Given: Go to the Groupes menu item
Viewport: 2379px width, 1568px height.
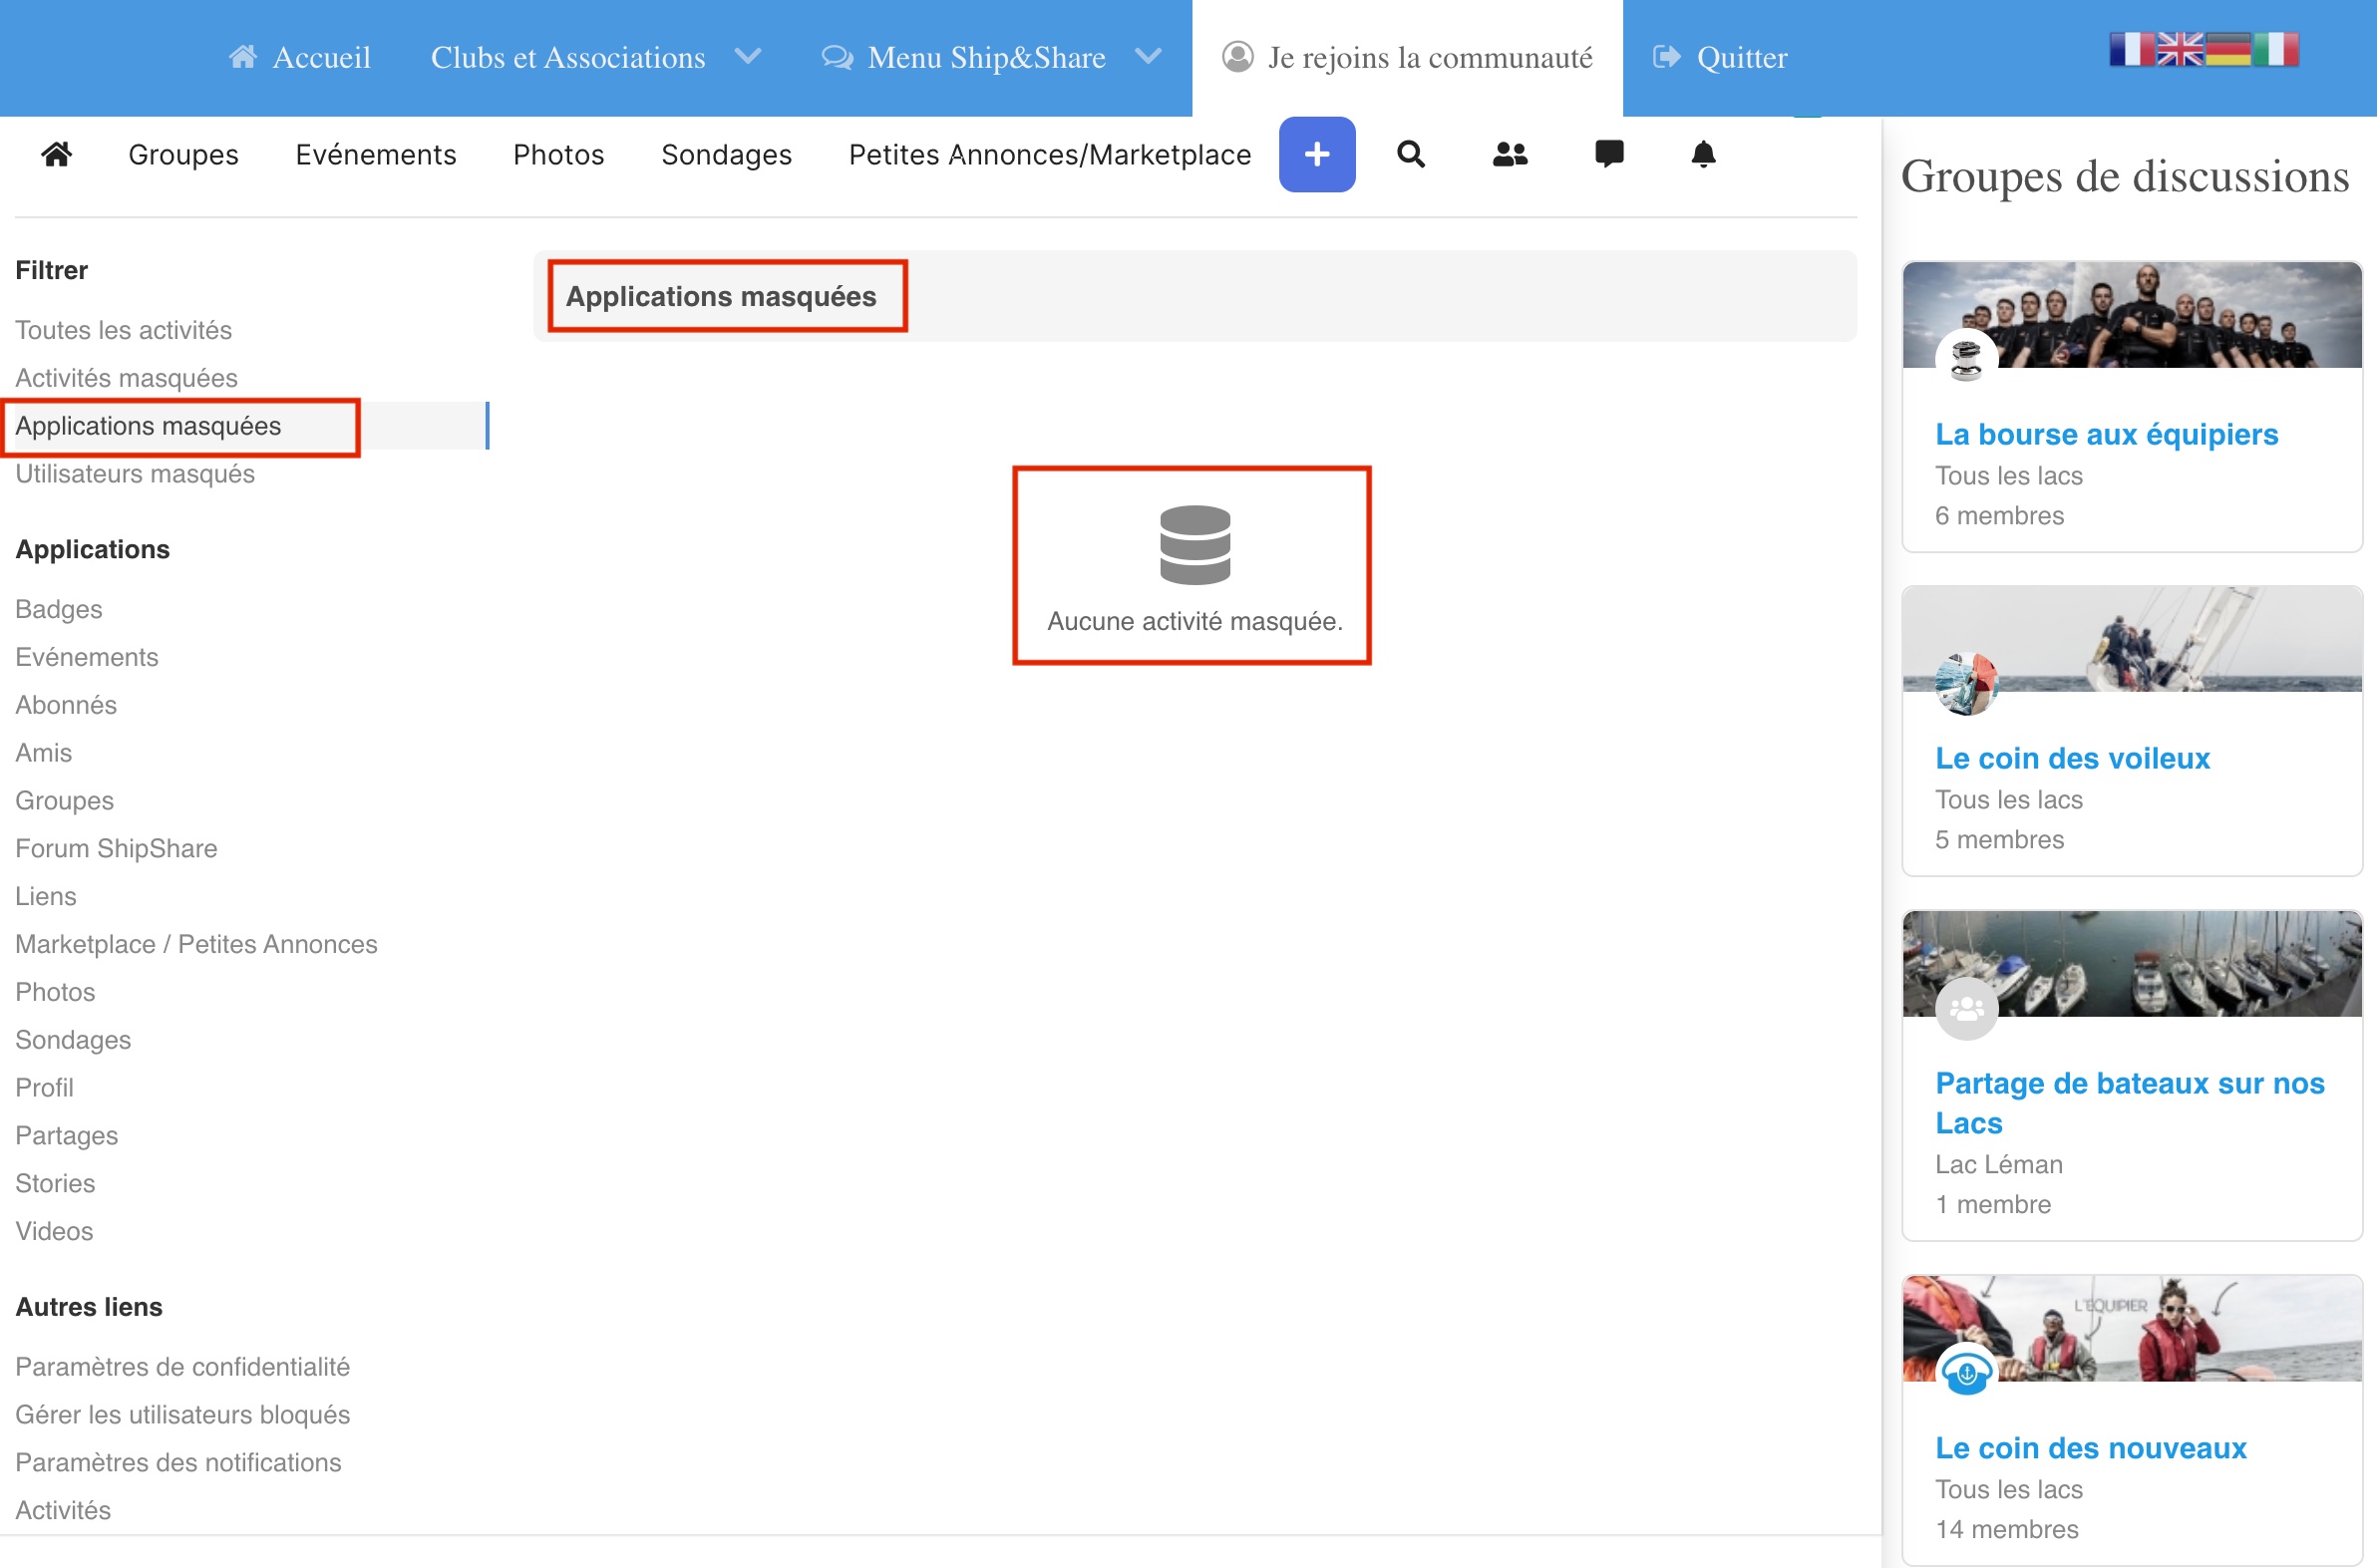Looking at the screenshot, I should click(x=183, y=154).
